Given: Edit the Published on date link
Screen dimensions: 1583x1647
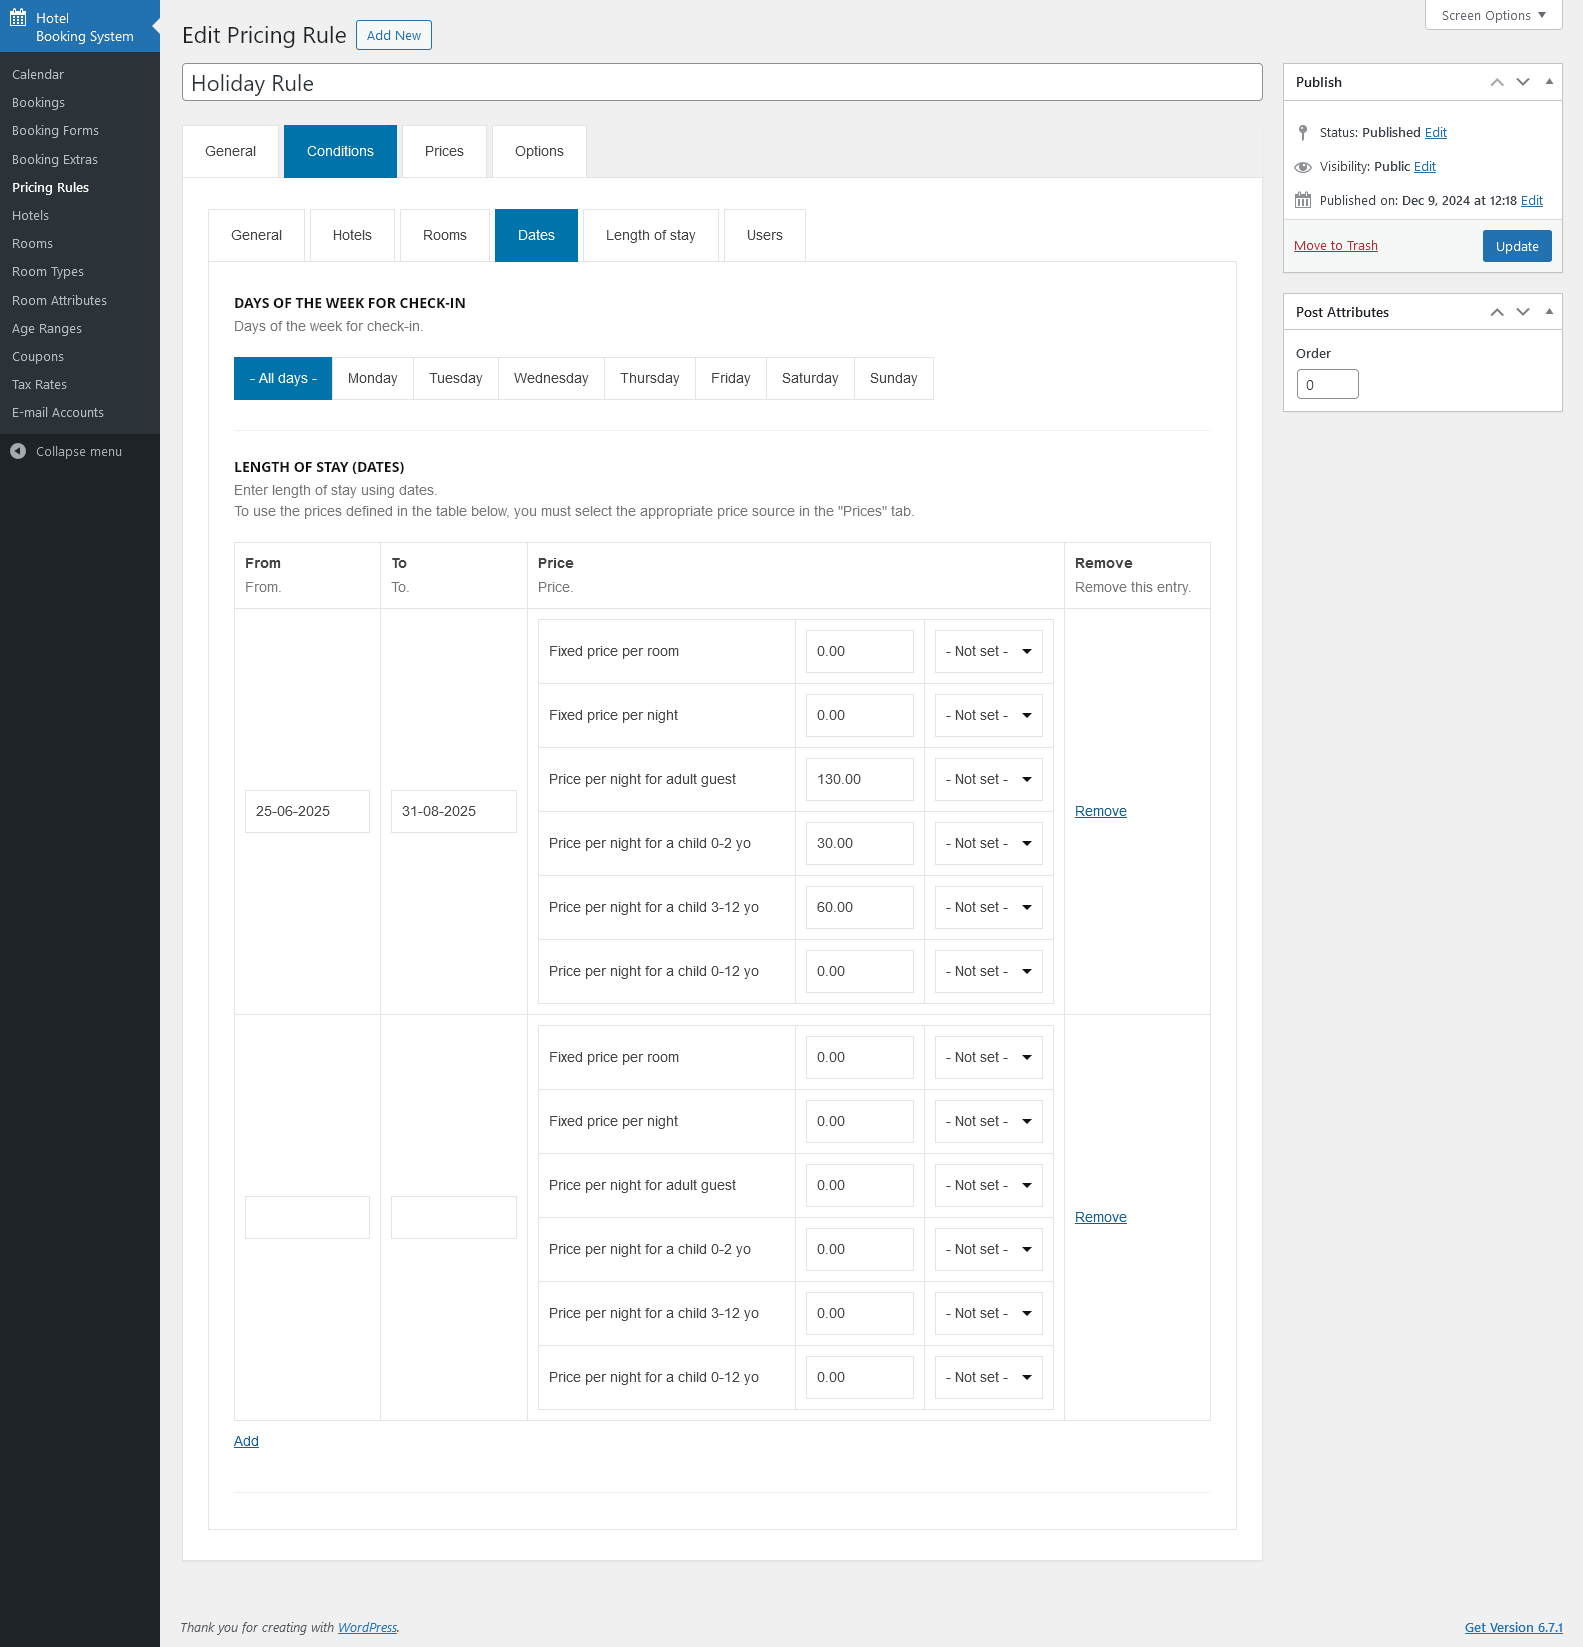Looking at the screenshot, I should [x=1532, y=200].
